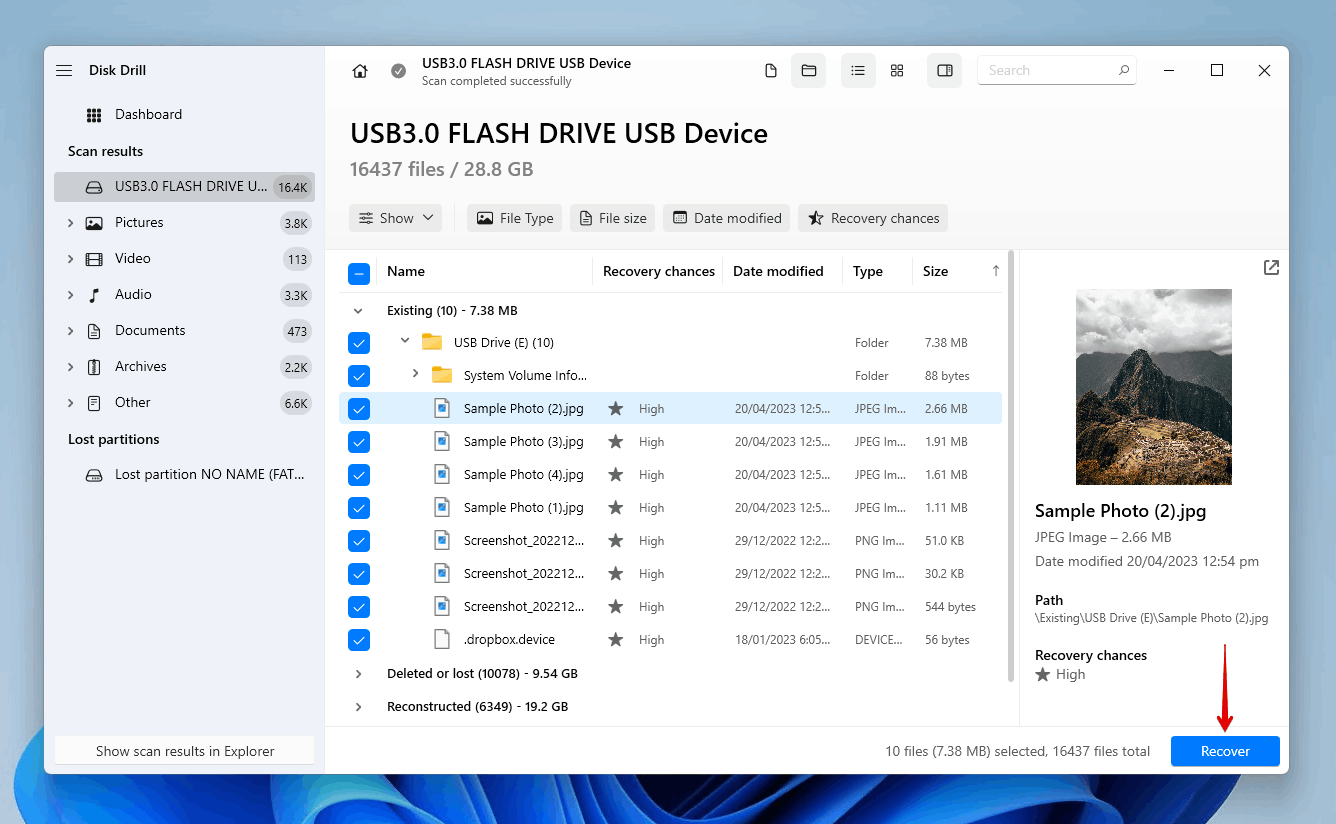
Task: Click the Lost partition drive icon
Action: click(x=94, y=475)
